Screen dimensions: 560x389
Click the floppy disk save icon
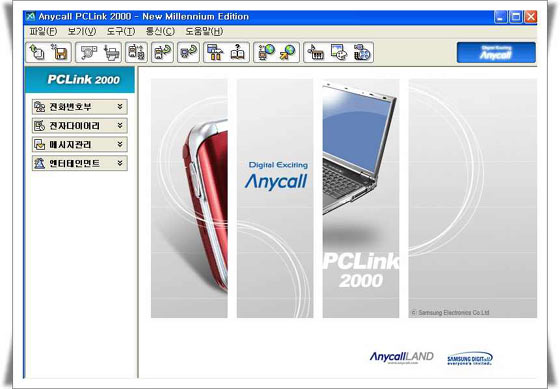point(59,53)
